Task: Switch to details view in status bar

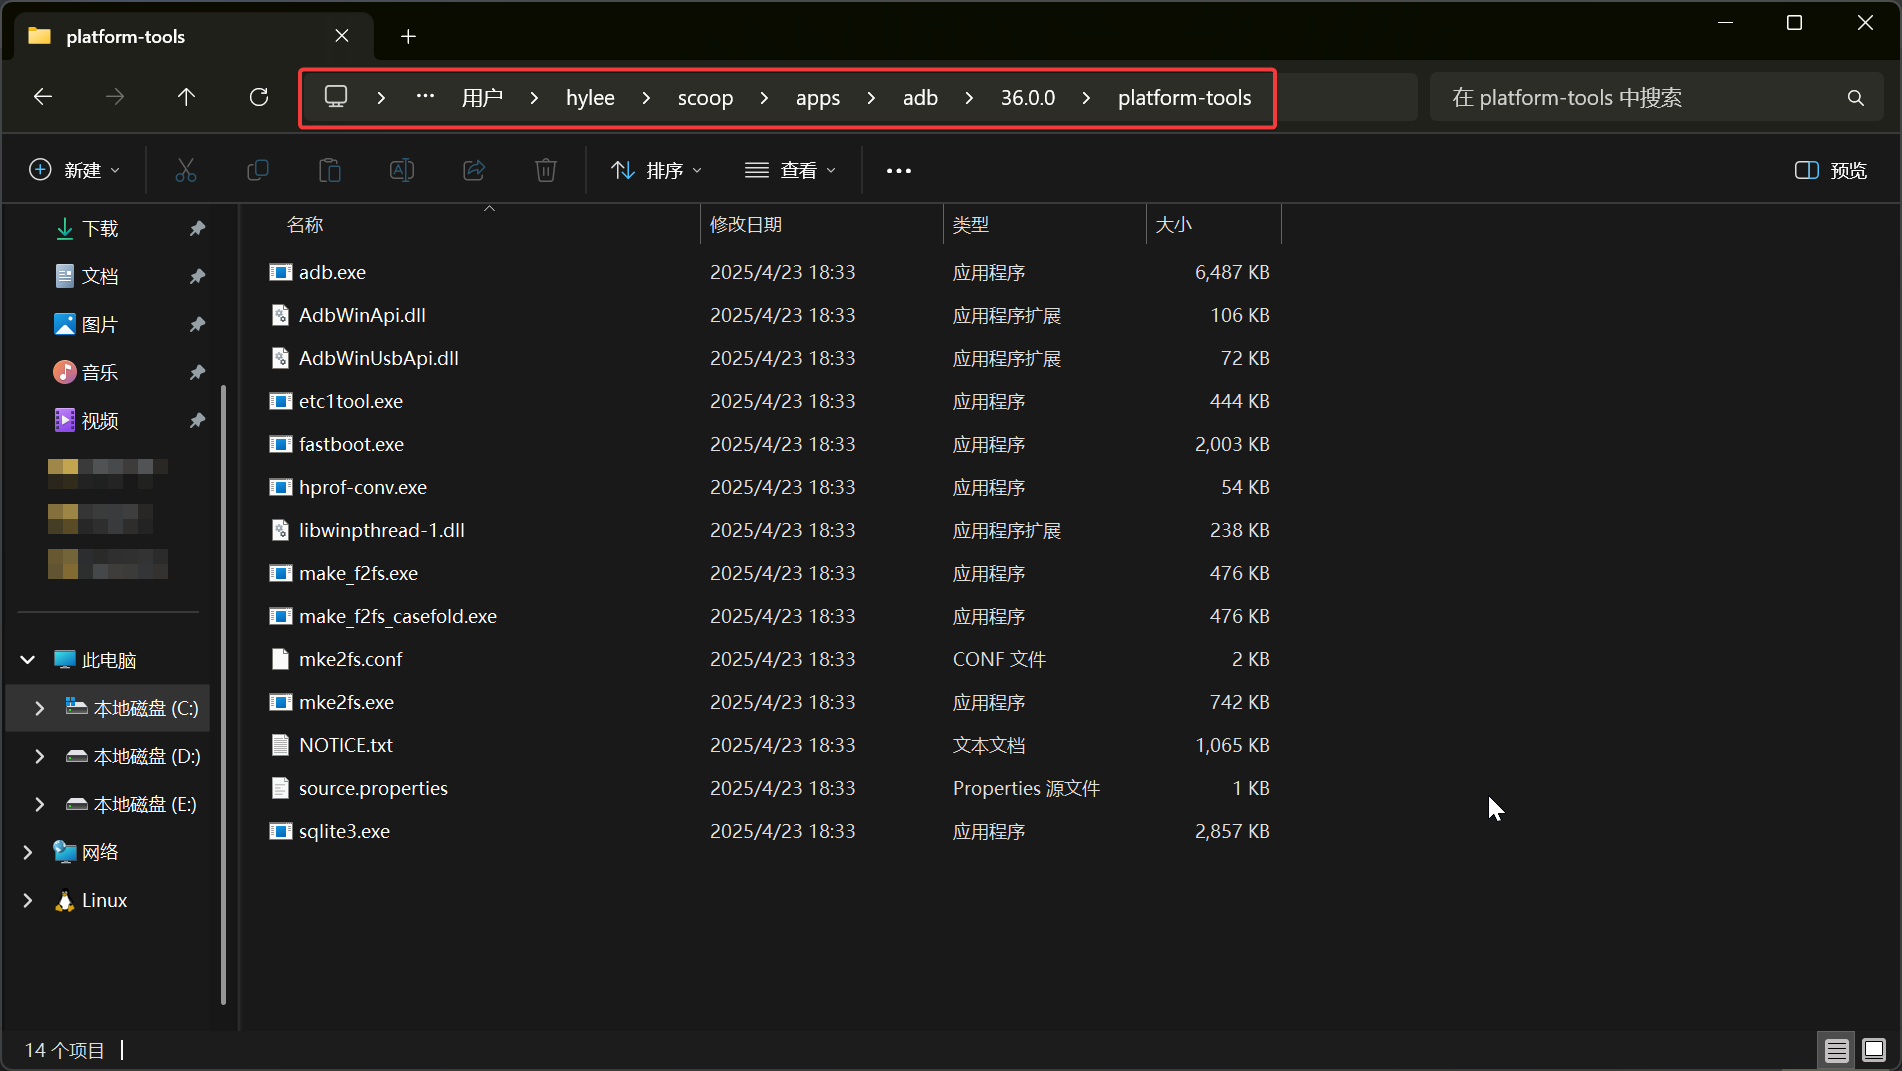Action: (1836, 1050)
